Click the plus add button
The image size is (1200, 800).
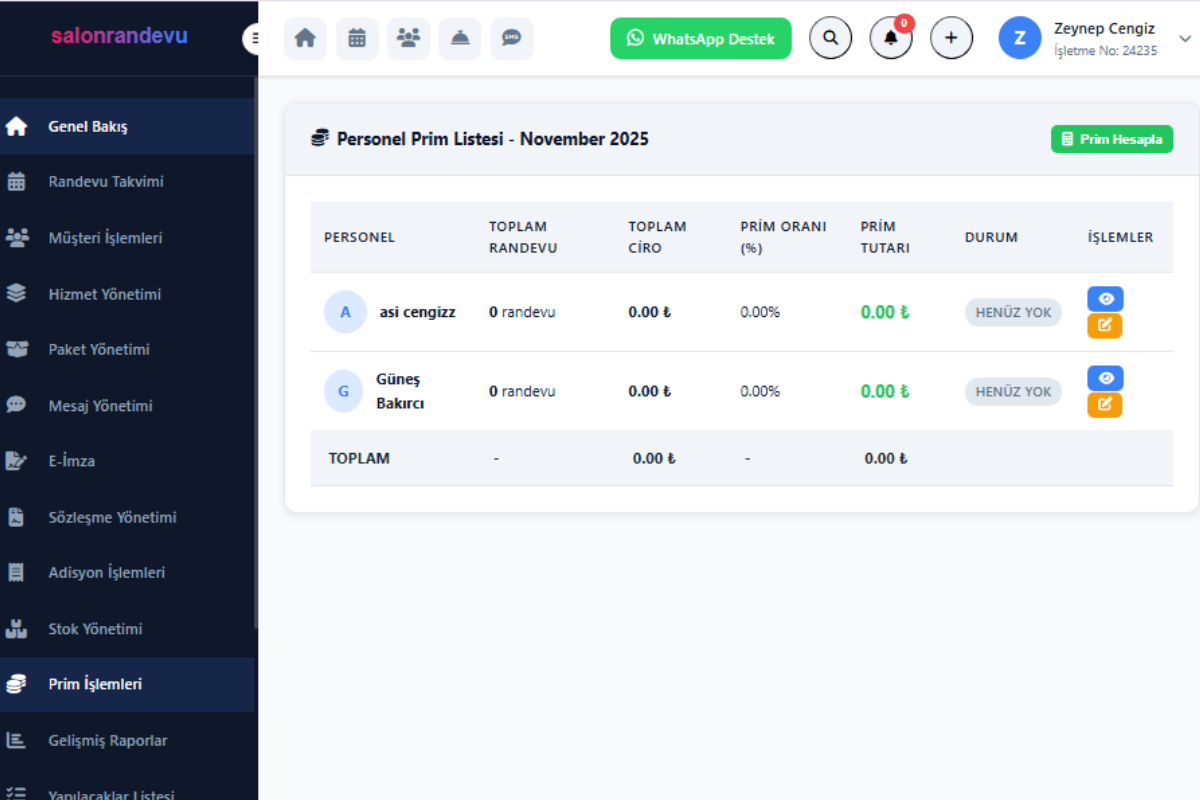point(951,38)
